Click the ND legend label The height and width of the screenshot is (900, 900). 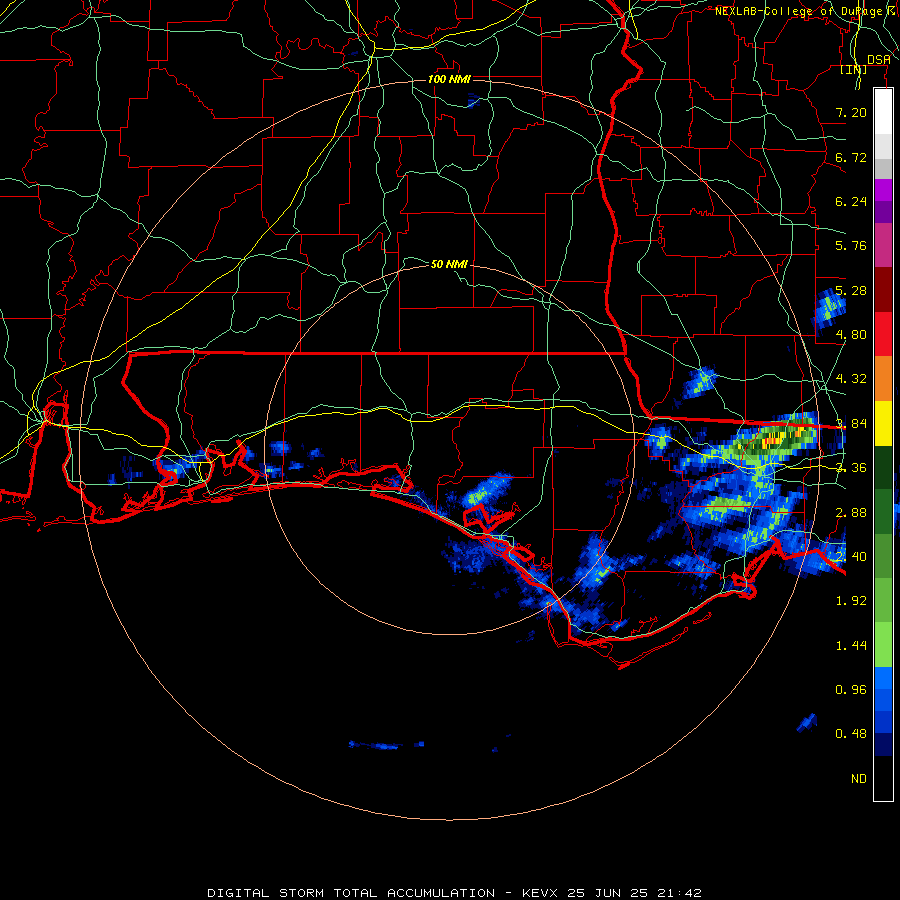[859, 779]
